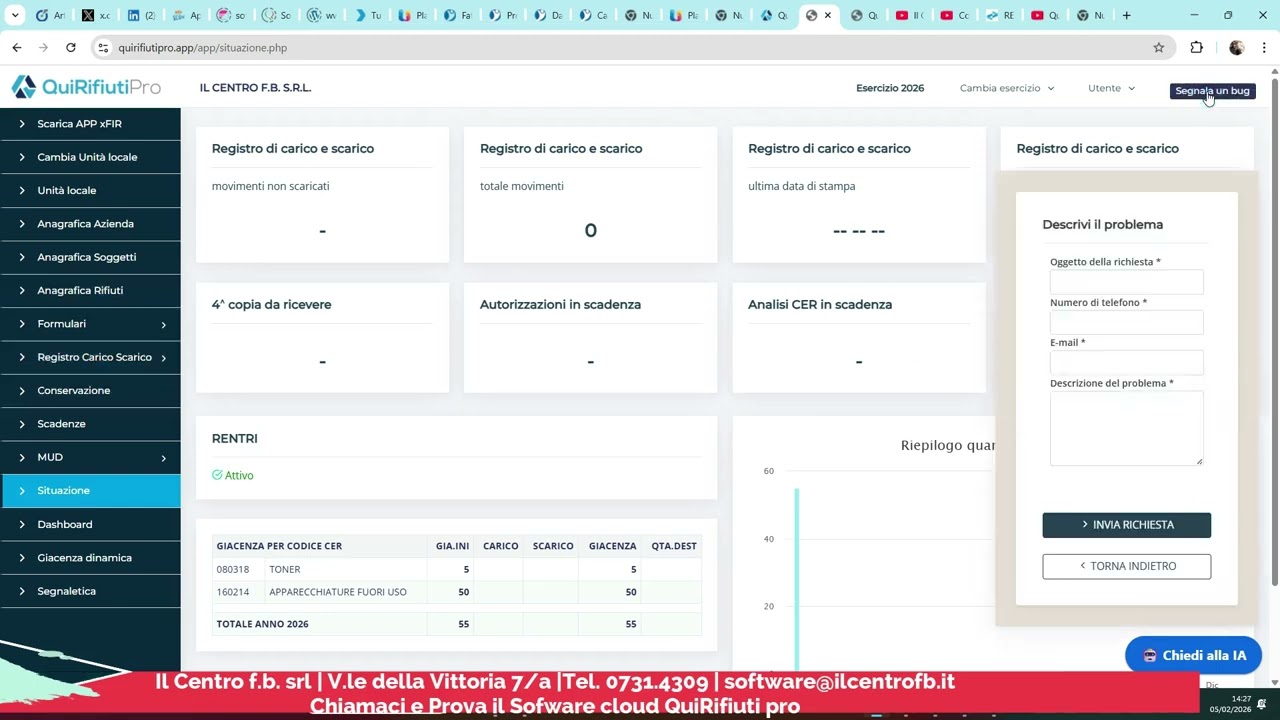
Task: Reload the current page
Action: (71, 47)
